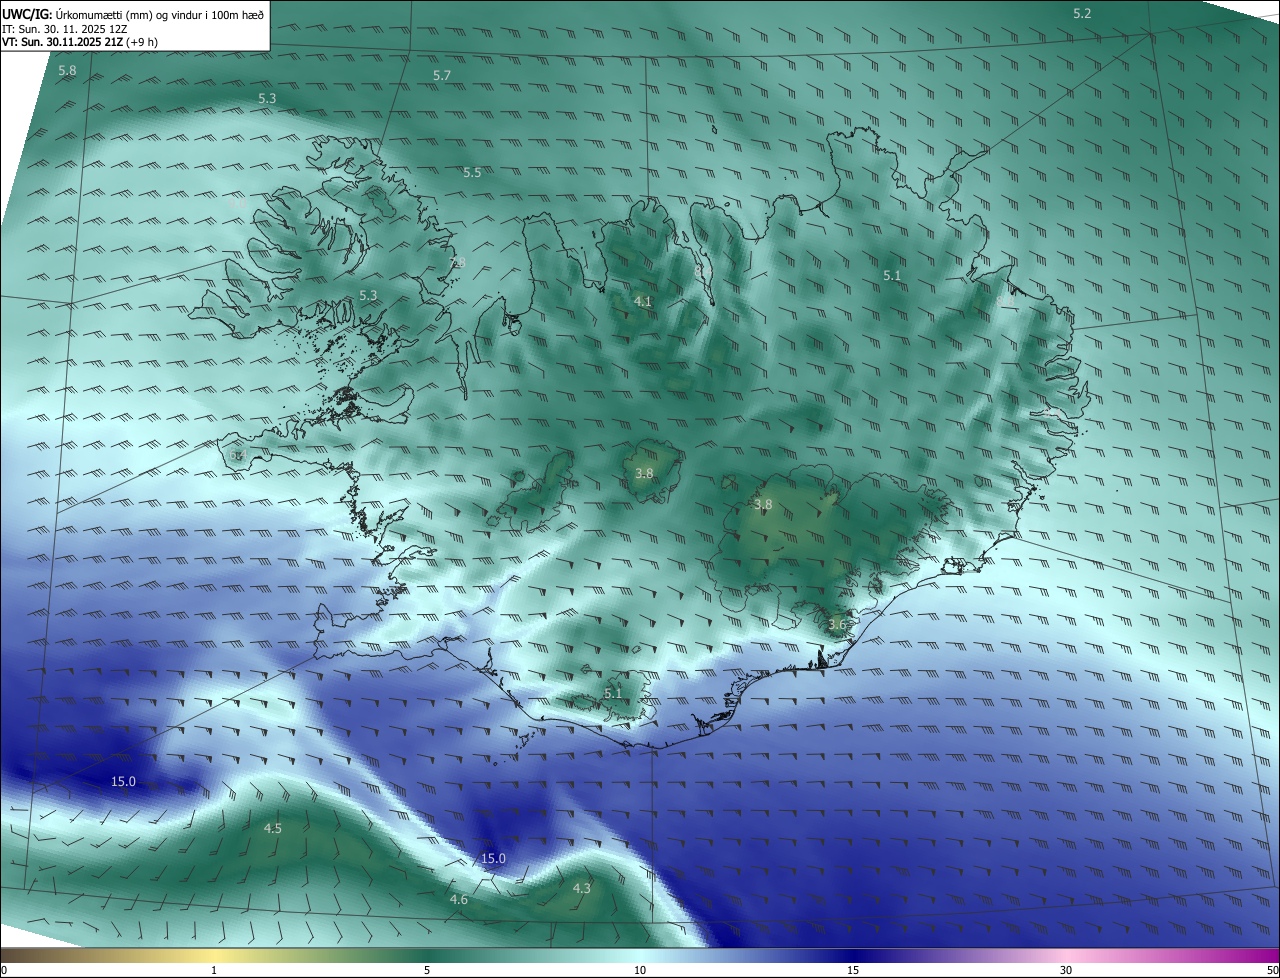The image size is (1280, 978).
Task: Select the 4.1 value label on the map
Action: 643,301
